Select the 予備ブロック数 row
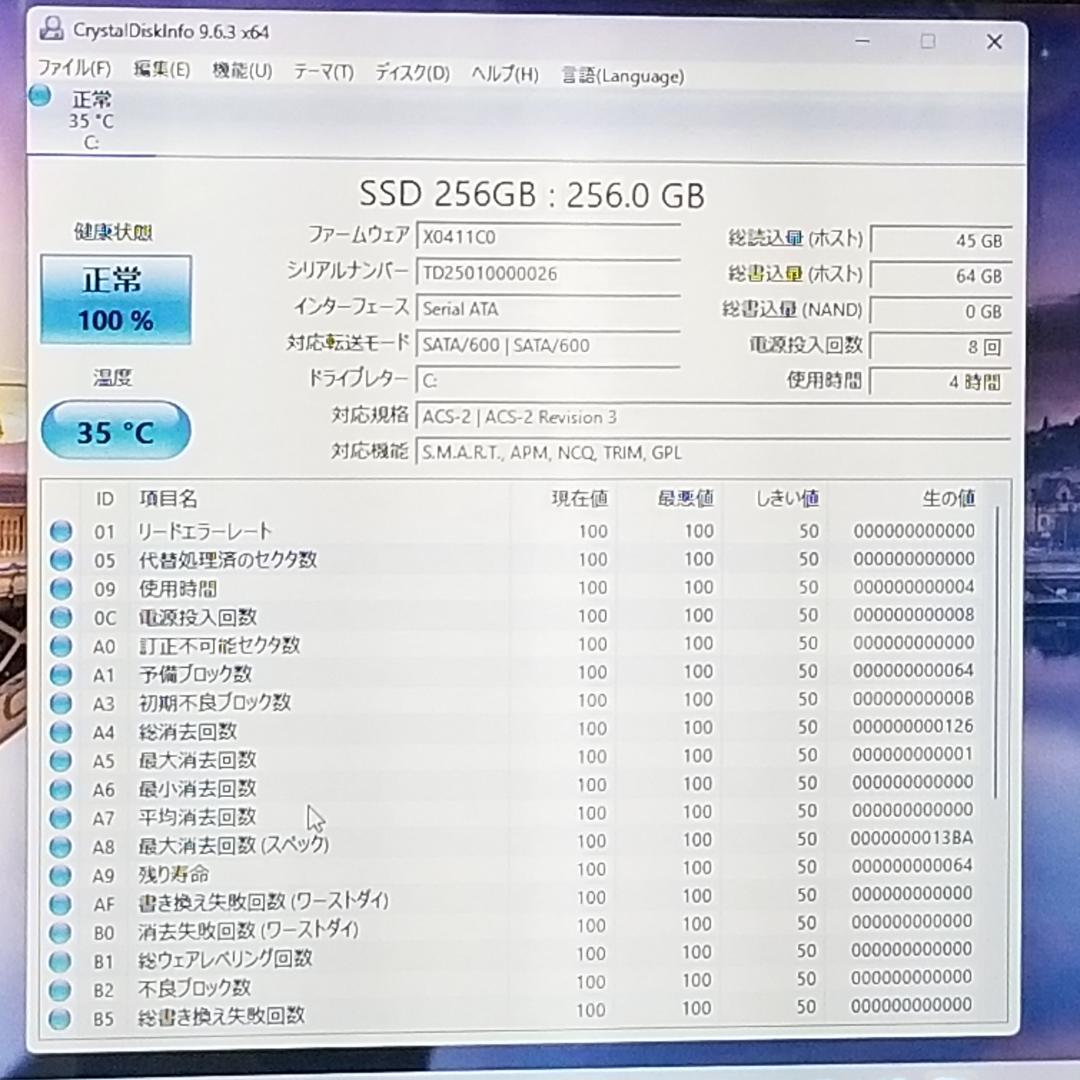 pos(513,673)
